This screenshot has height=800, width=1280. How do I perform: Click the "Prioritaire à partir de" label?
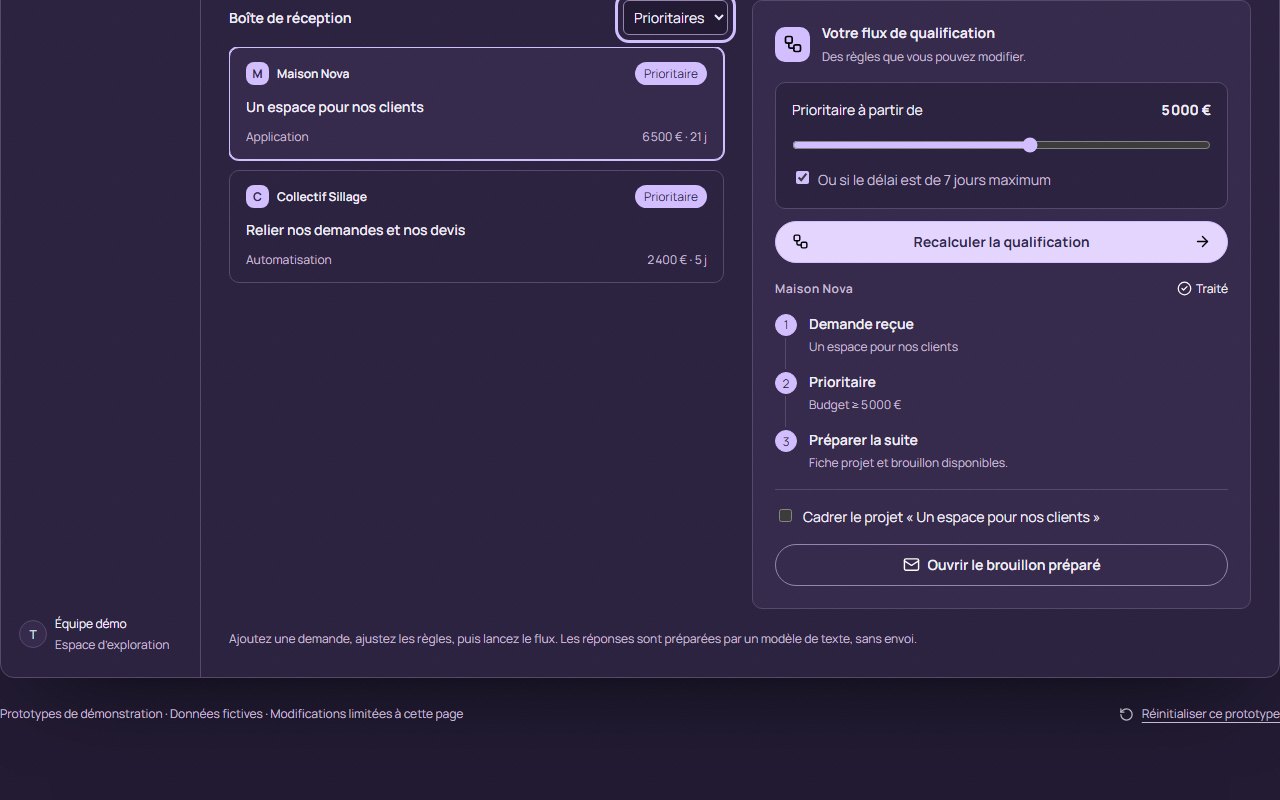(857, 110)
